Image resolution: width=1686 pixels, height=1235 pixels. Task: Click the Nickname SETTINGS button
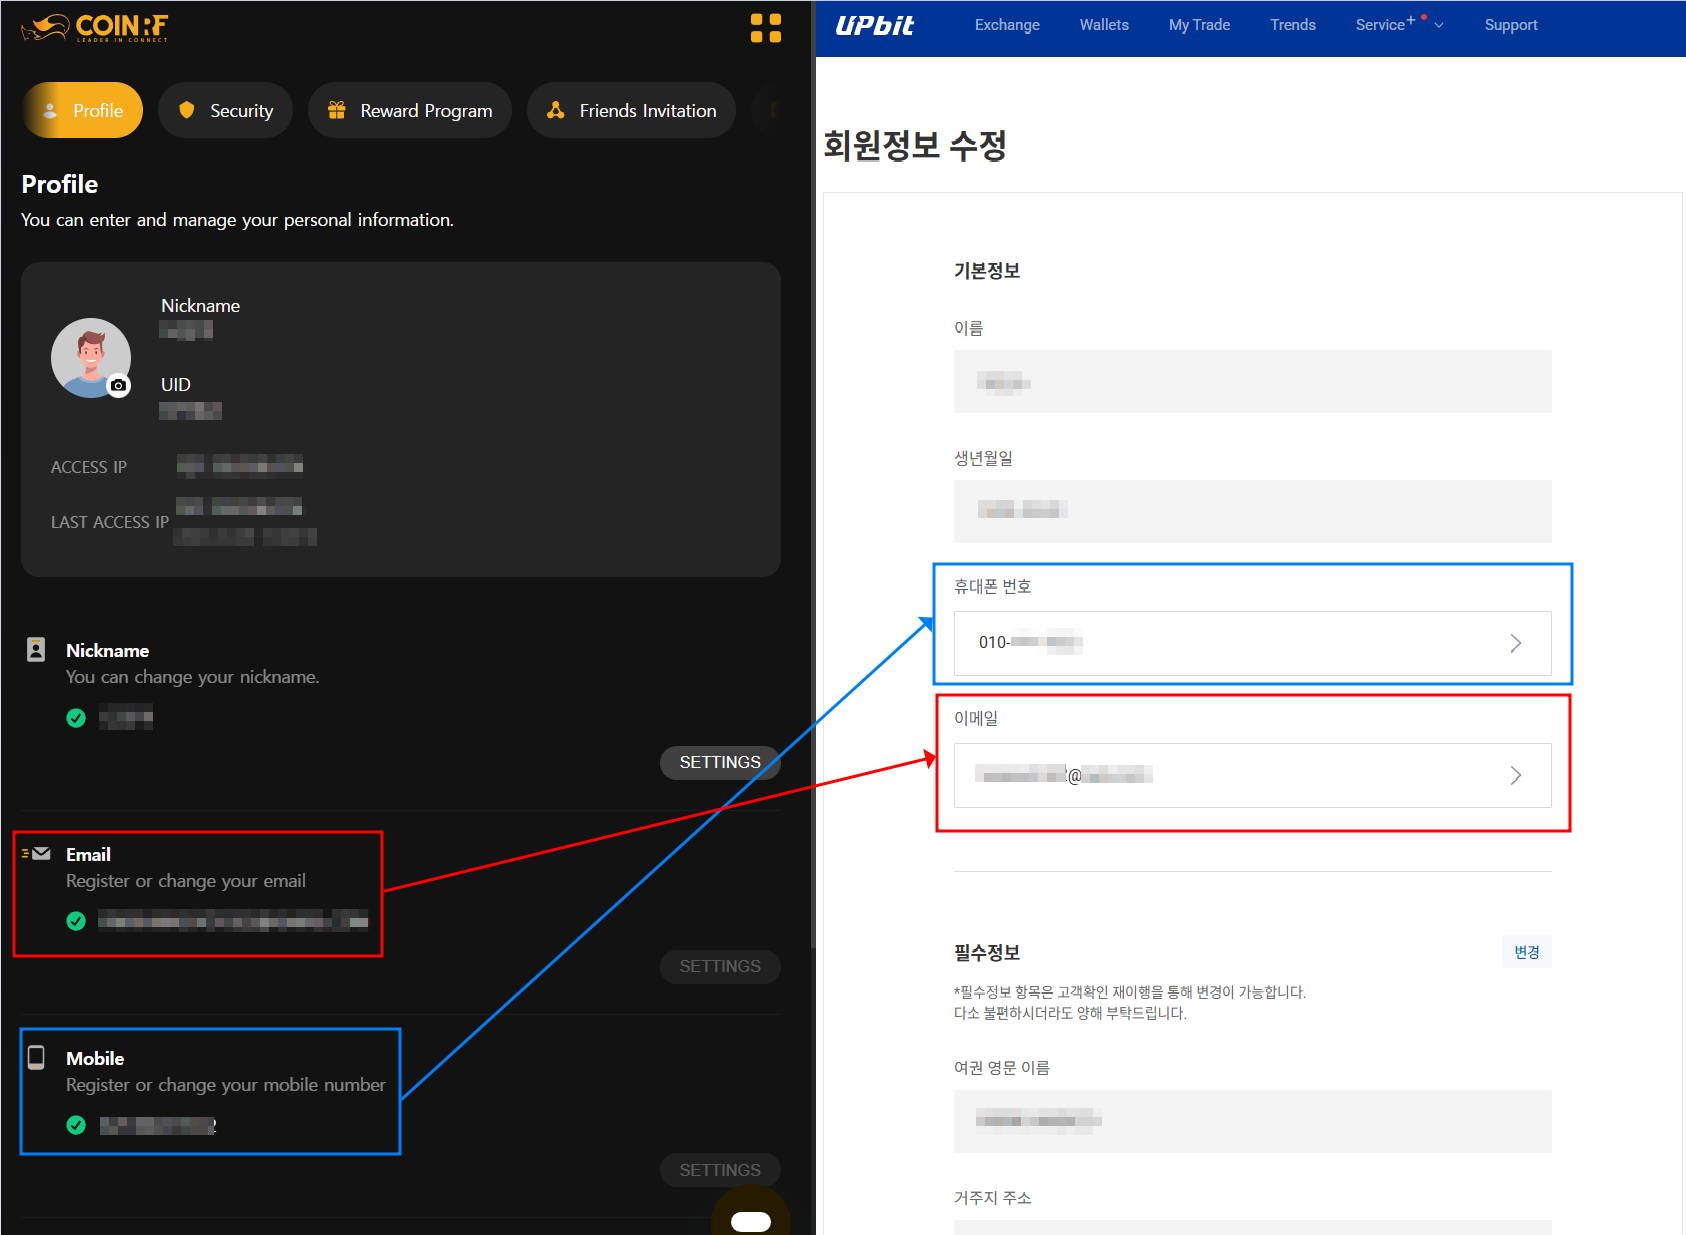pos(719,762)
